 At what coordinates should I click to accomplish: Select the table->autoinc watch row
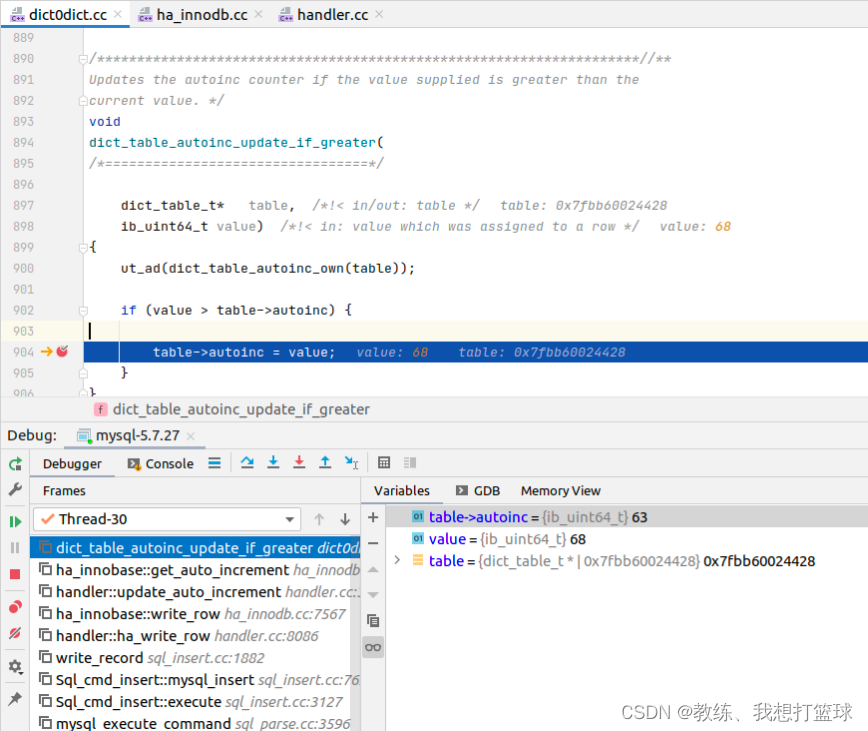coord(627,517)
